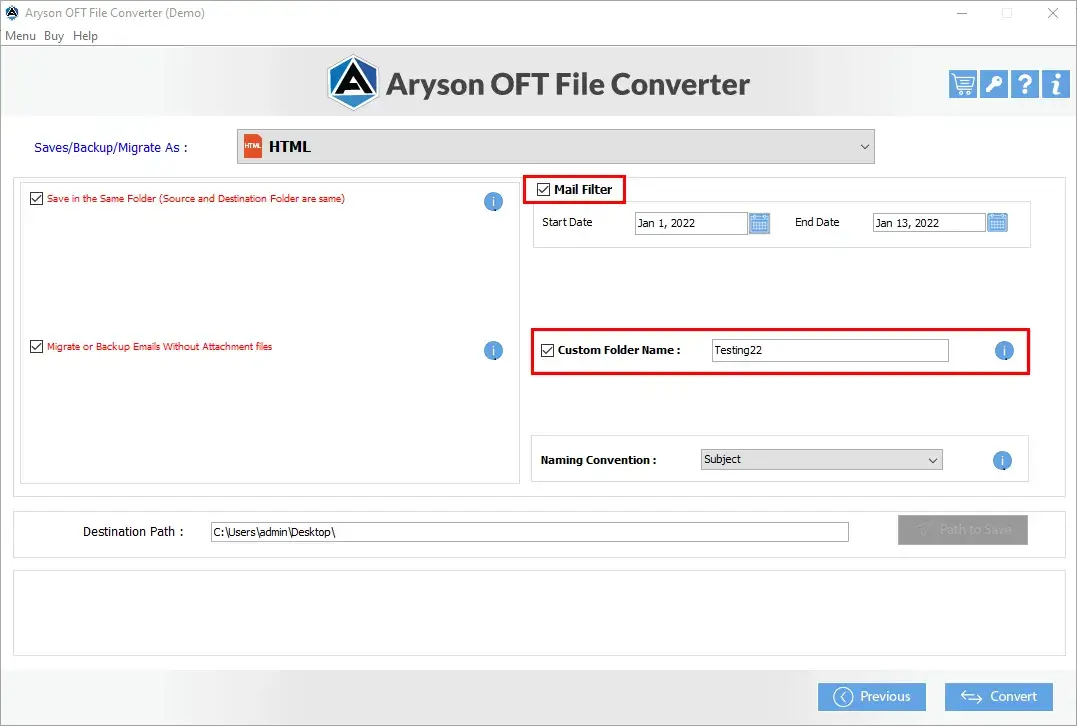Open the Buy menu
Viewport: 1077px width, 726px height.
(x=54, y=36)
